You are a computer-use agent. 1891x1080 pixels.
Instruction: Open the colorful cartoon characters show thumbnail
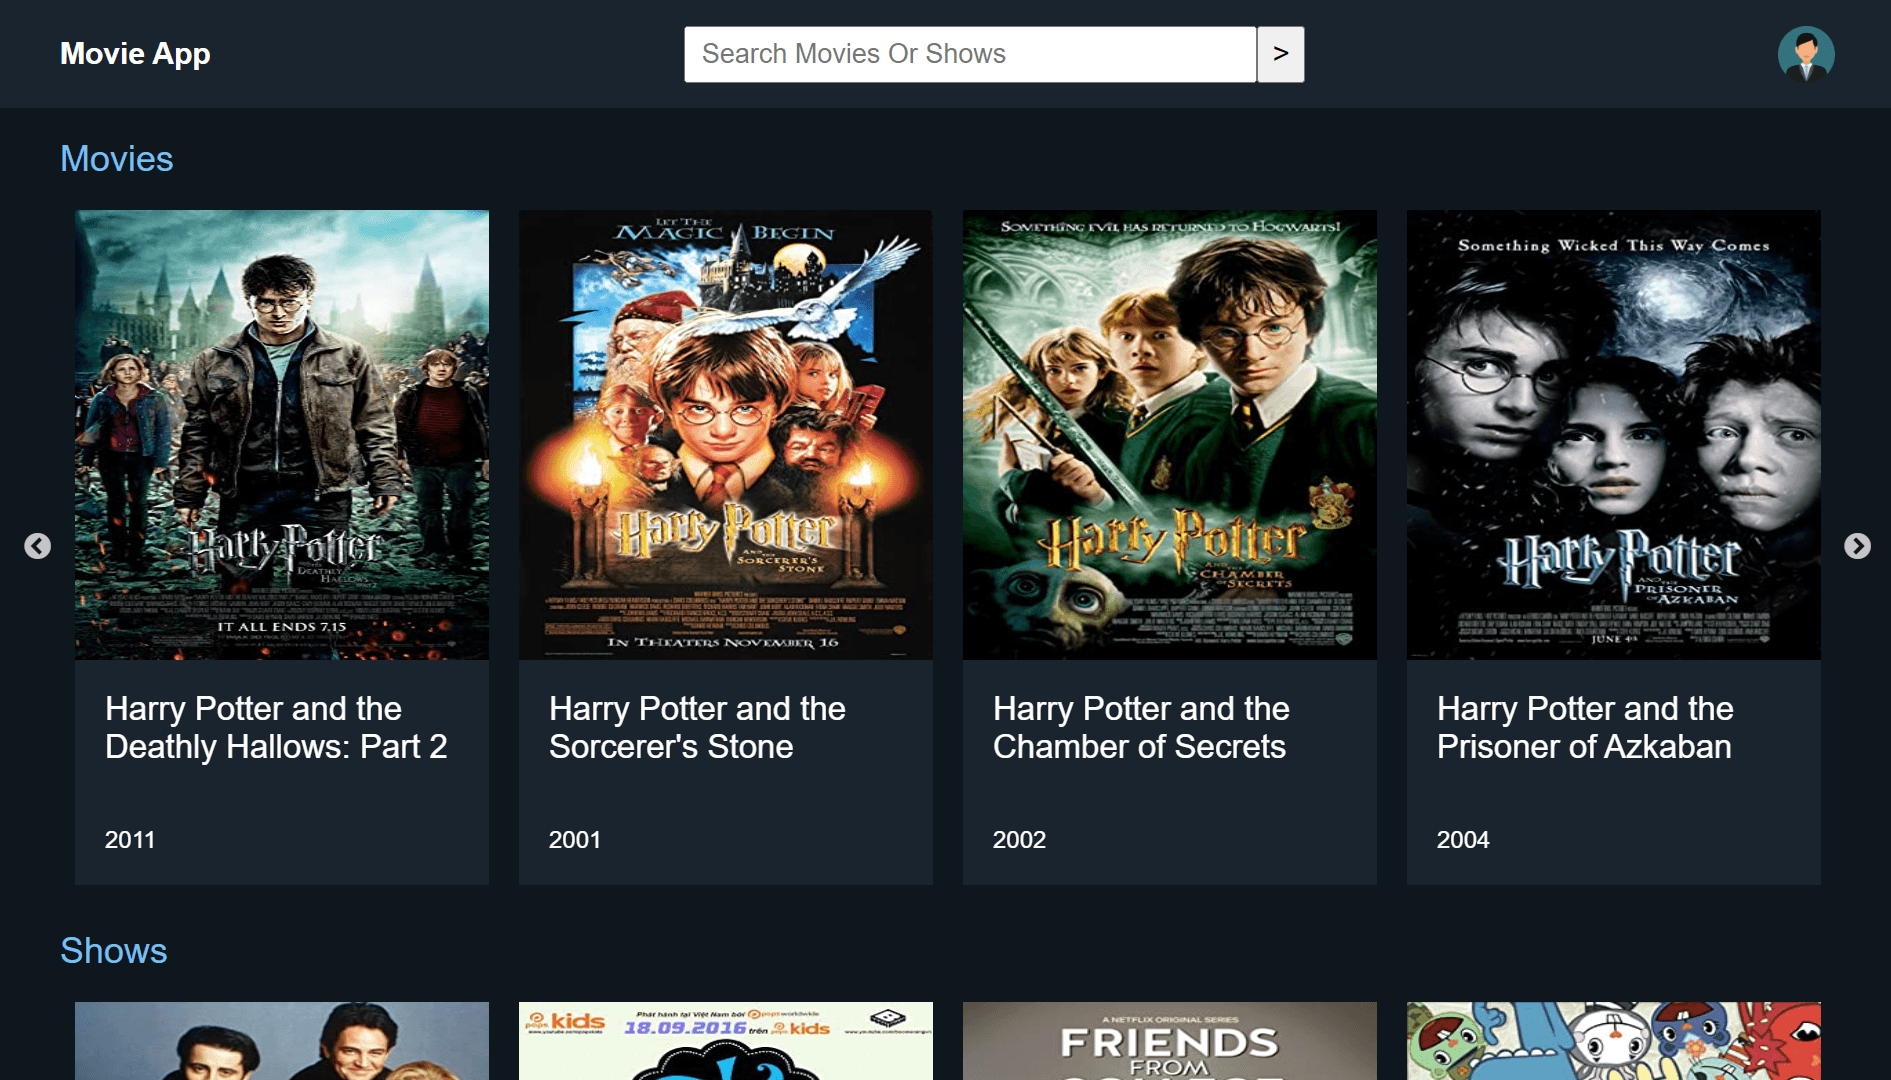click(x=1614, y=1041)
